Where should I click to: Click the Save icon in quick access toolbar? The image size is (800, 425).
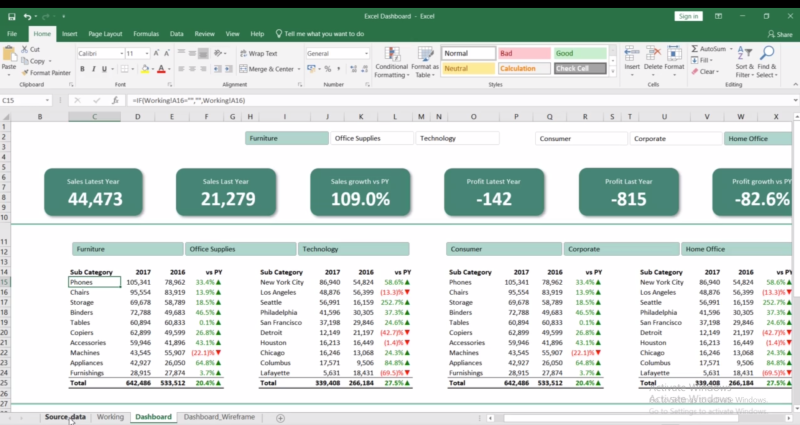[x=10, y=17]
